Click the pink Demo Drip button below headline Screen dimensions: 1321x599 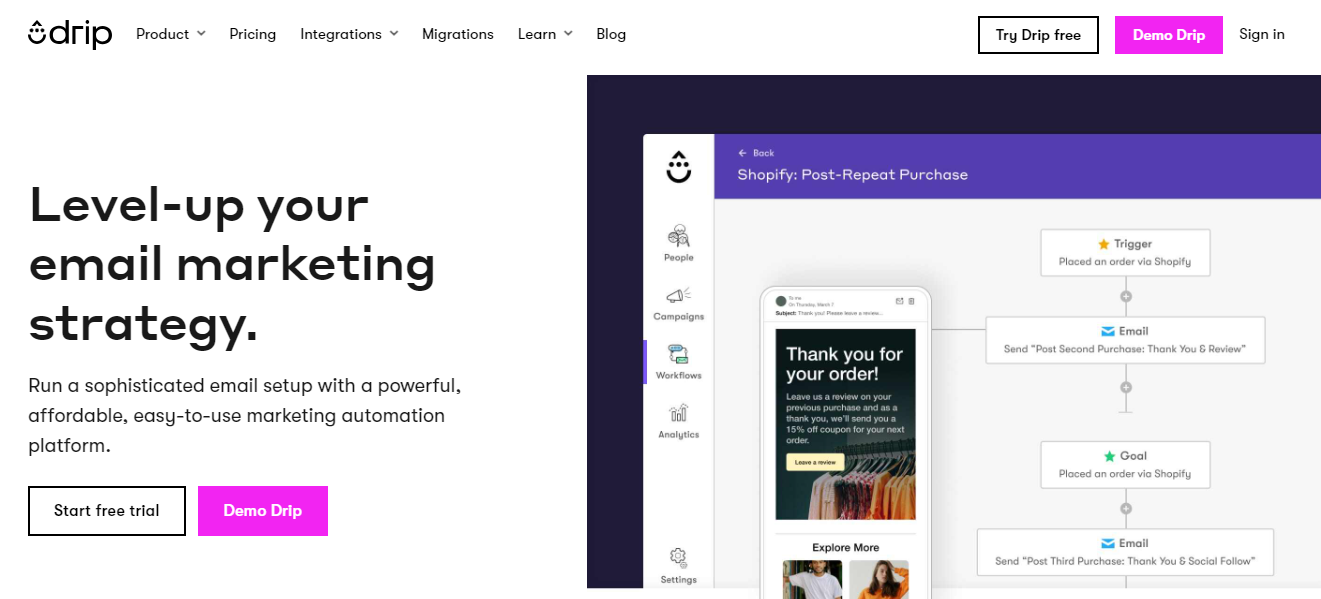[x=263, y=511]
